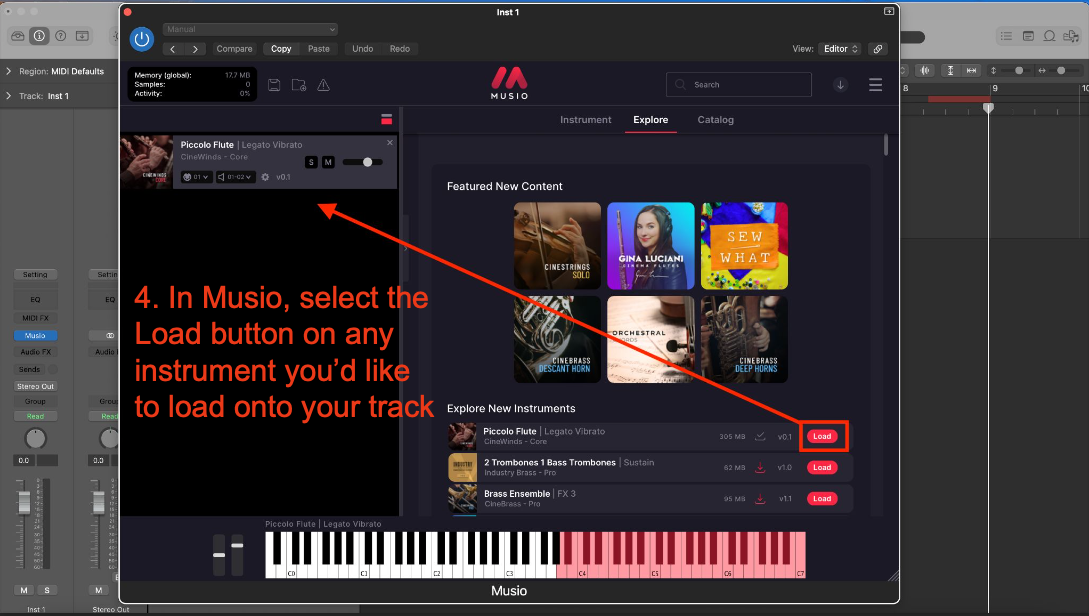Image resolution: width=1089 pixels, height=616 pixels.
Task: Click the Musio content scrollbar
Action: pyautogui.click(x=886, y=145)
